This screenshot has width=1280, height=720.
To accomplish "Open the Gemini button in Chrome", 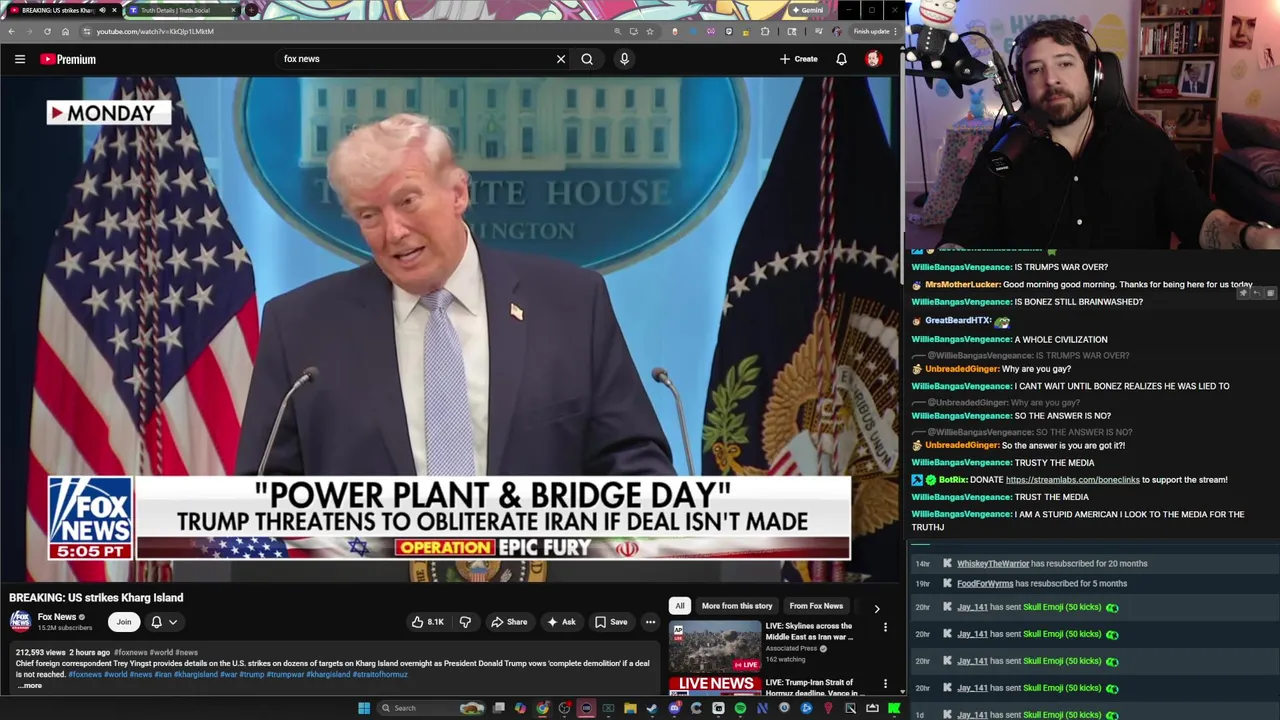I will 808,10.
